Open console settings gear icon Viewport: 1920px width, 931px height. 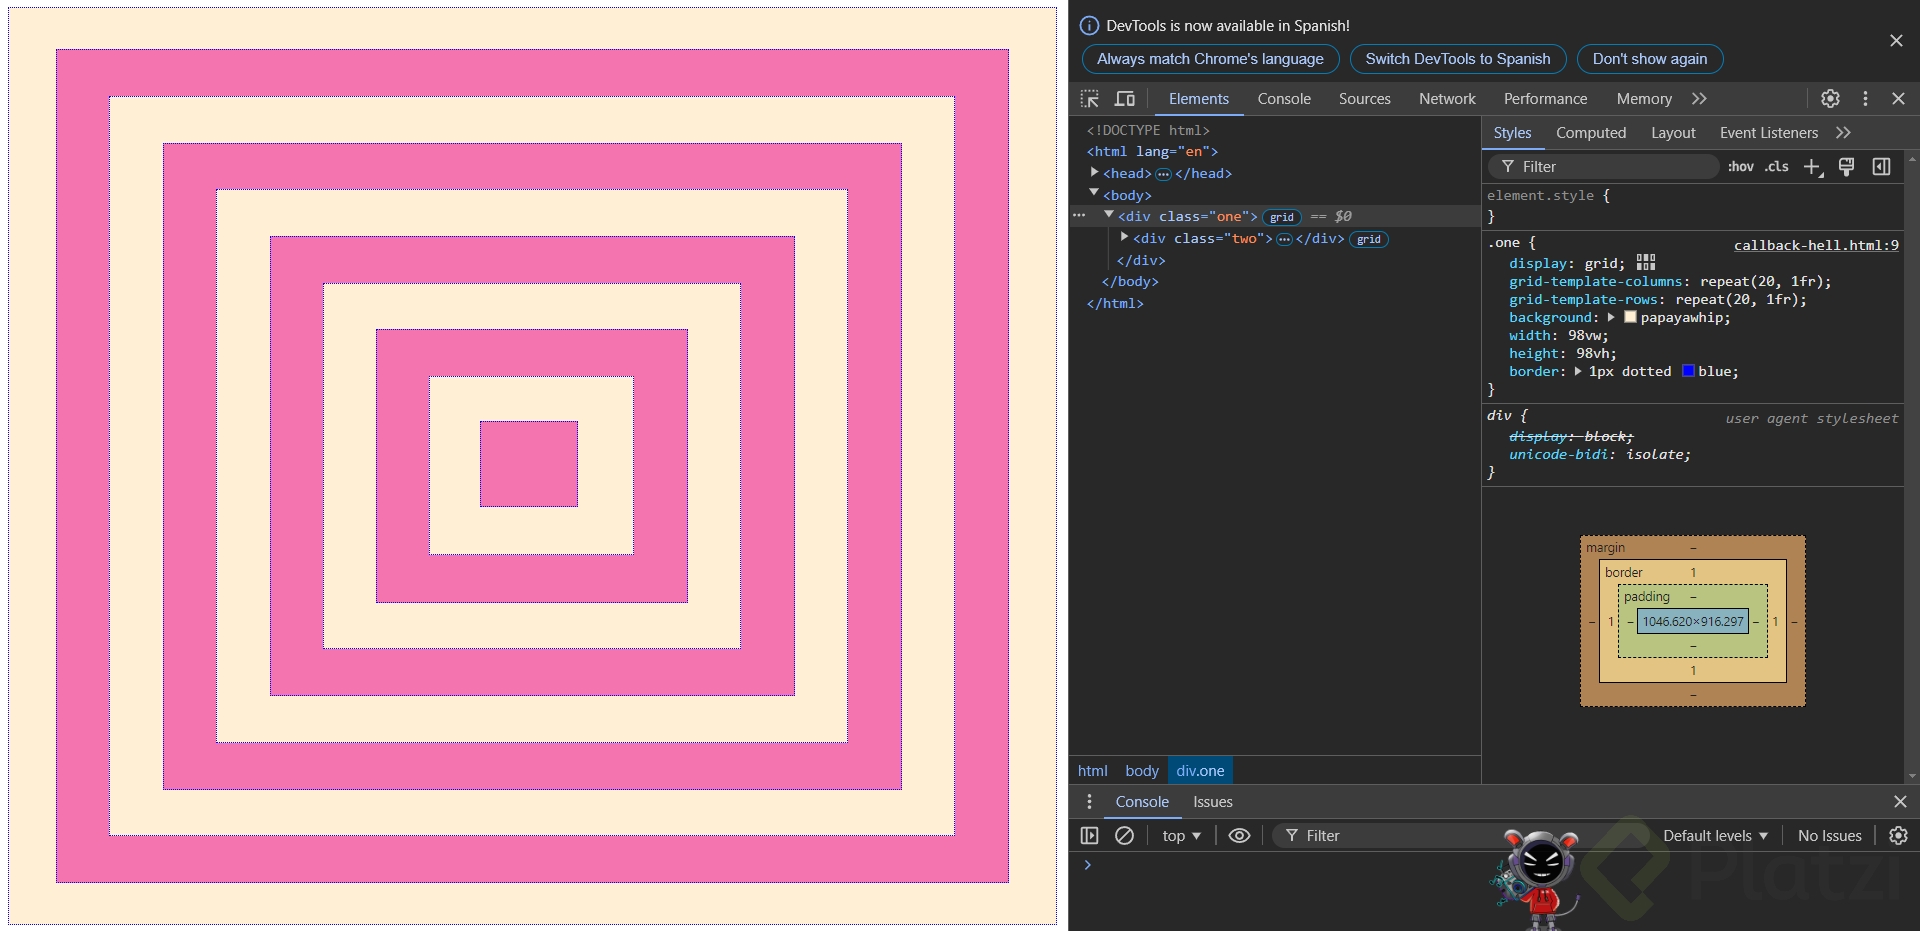(1898, 836)
